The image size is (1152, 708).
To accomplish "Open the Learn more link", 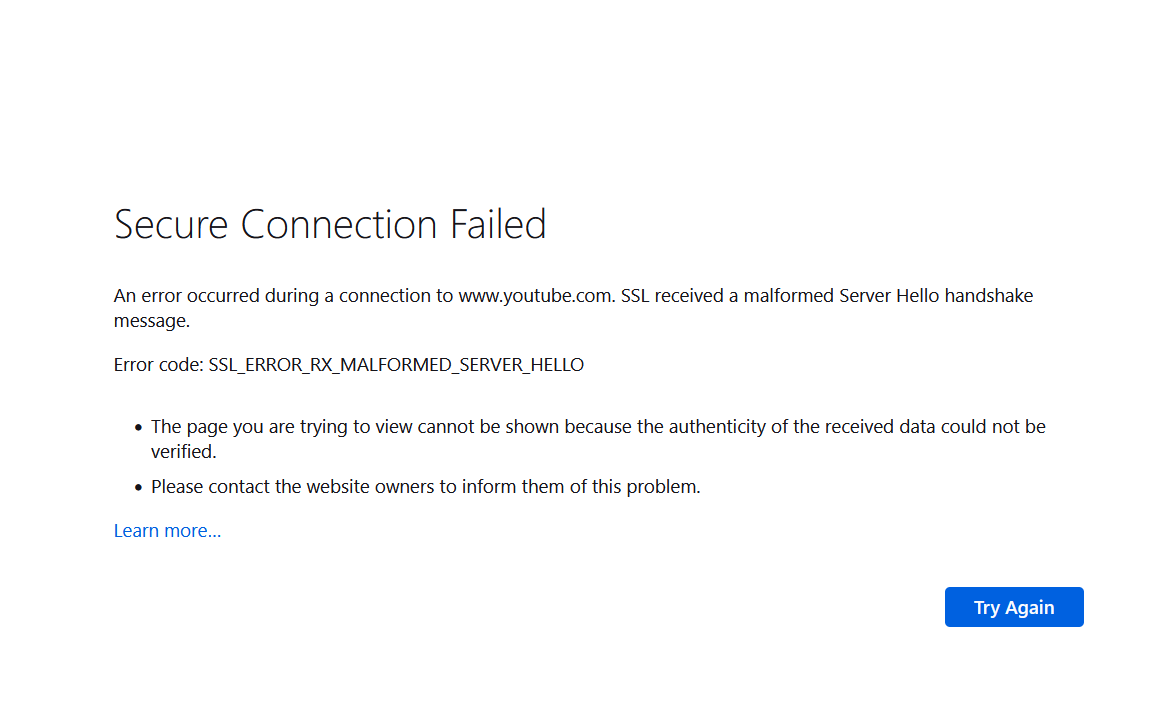I will click(x=167, y=531).
